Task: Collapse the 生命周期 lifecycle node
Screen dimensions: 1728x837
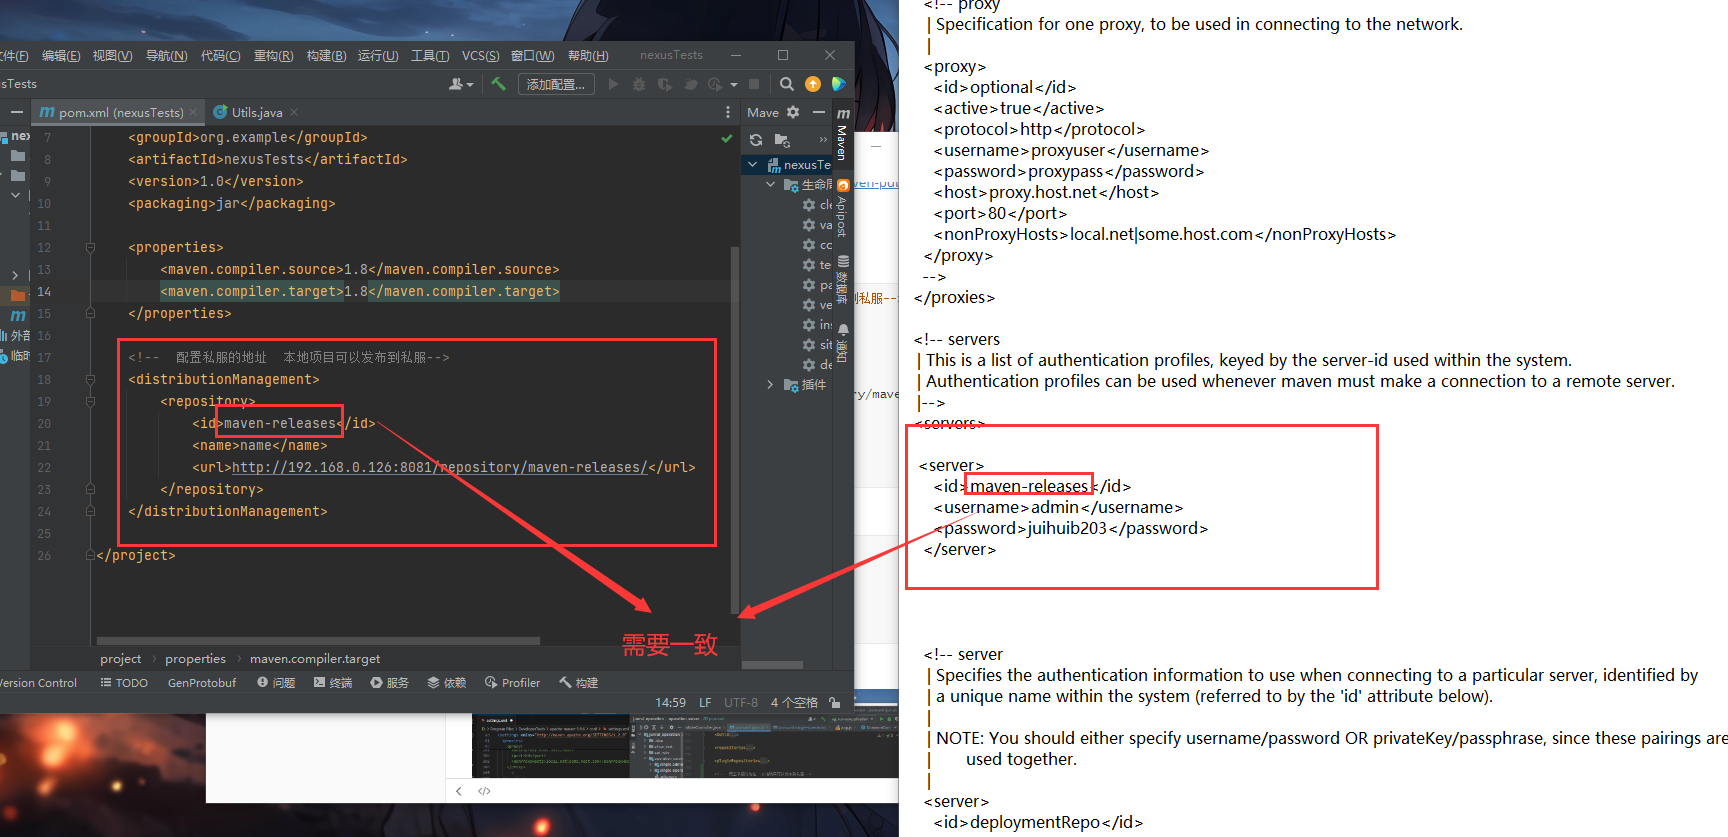Action: [770, 184]
